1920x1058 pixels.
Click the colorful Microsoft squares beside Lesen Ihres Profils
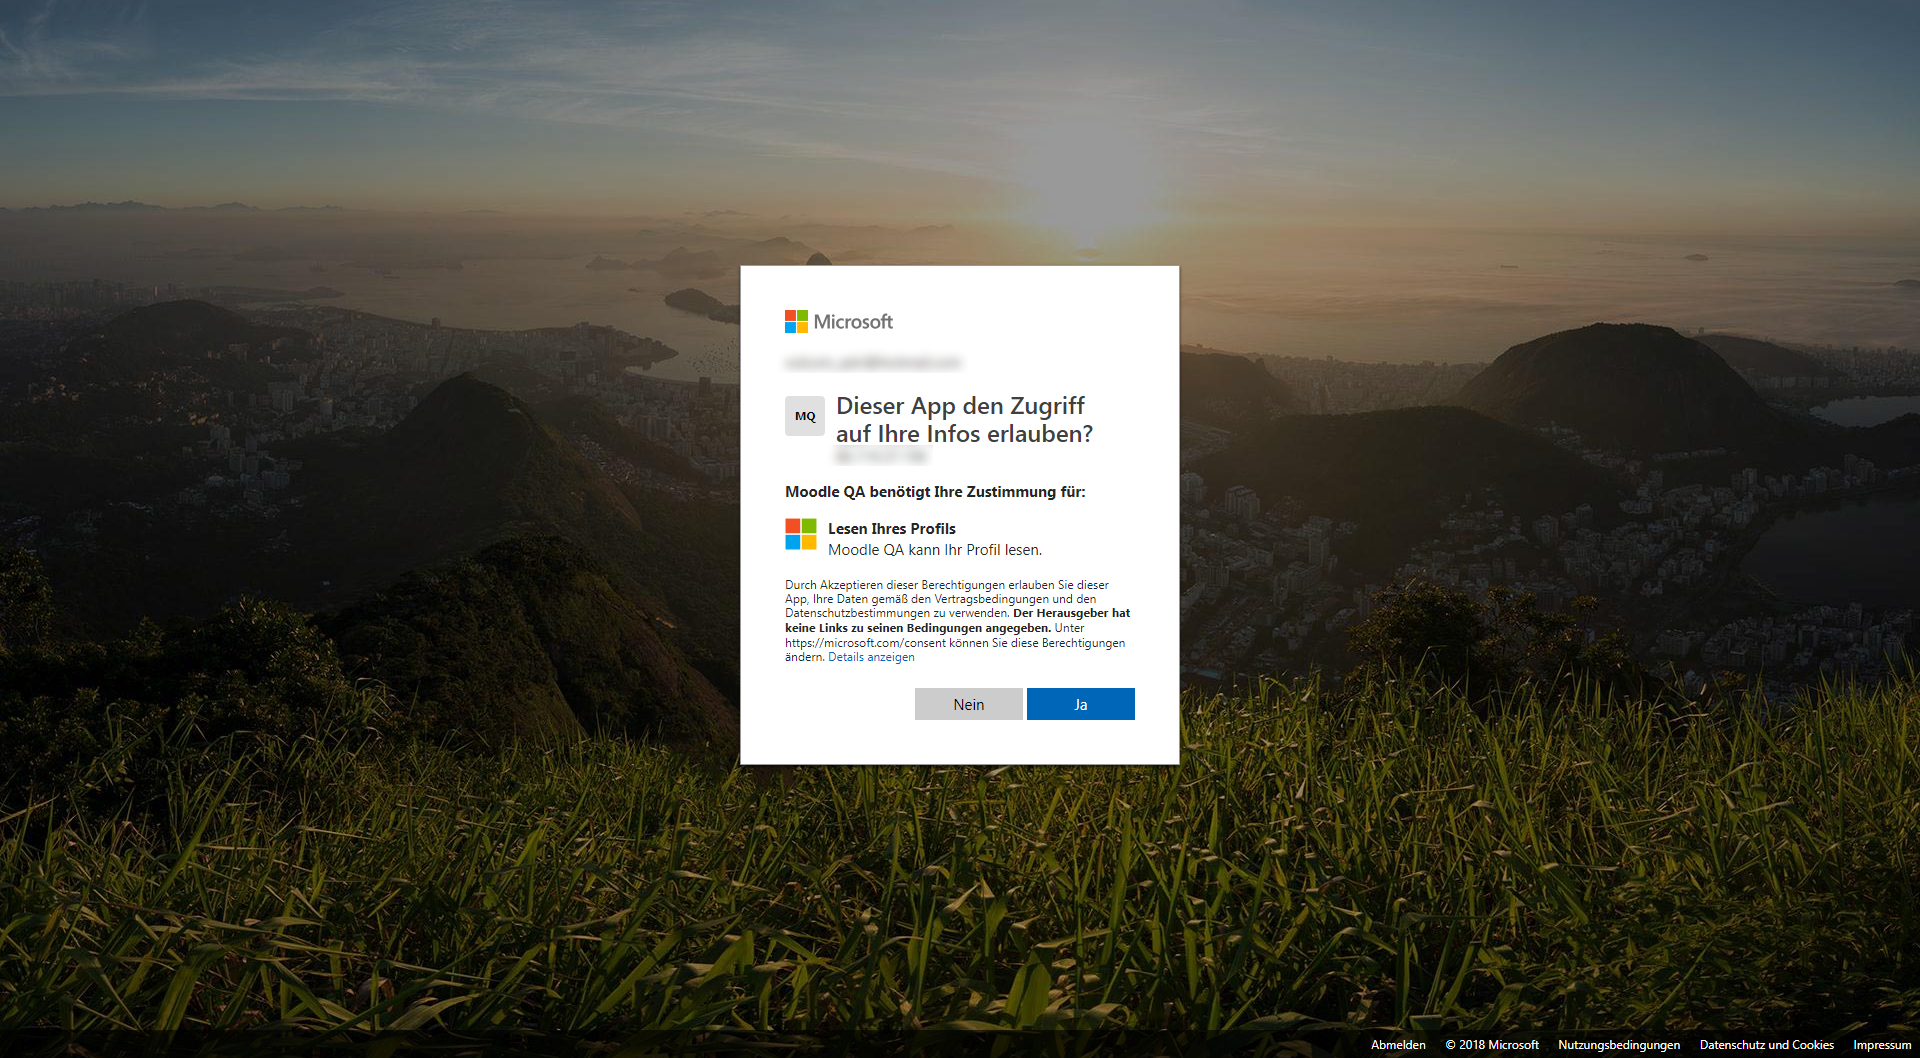(x=801, y=534)
